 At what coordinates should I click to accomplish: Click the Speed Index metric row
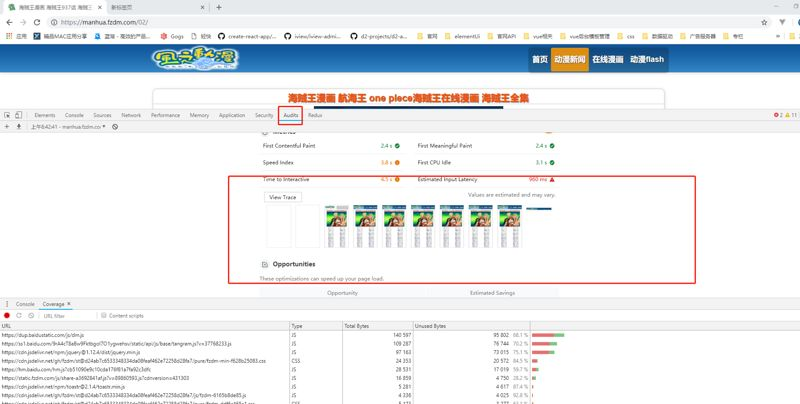tap(332, 163)
